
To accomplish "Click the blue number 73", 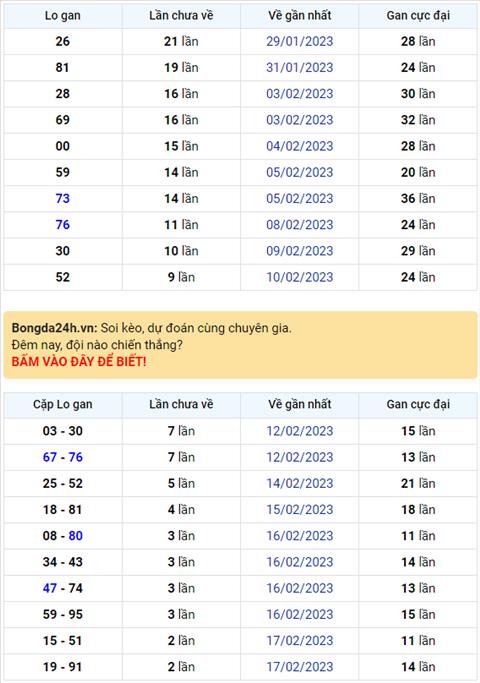I will point(63,198).
